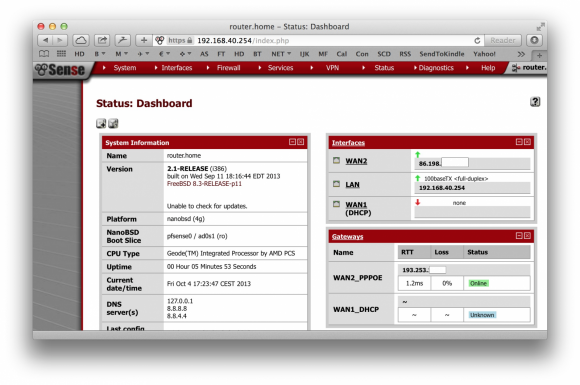Open the iCloud tabs cloud icon
The height and width of the screenshot is (385, 580).
pyautogui.click(x=81, y=40)
